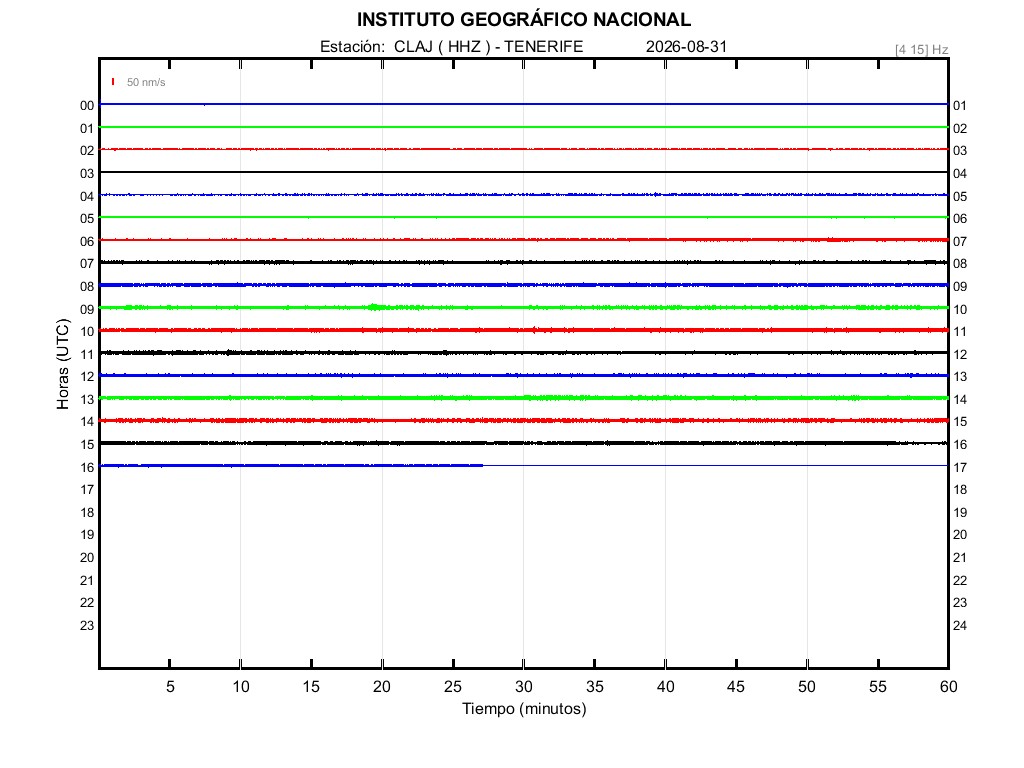The image size is (1024, 768).
Task: Click the event burst on the 09 trace
Action: 374,307
